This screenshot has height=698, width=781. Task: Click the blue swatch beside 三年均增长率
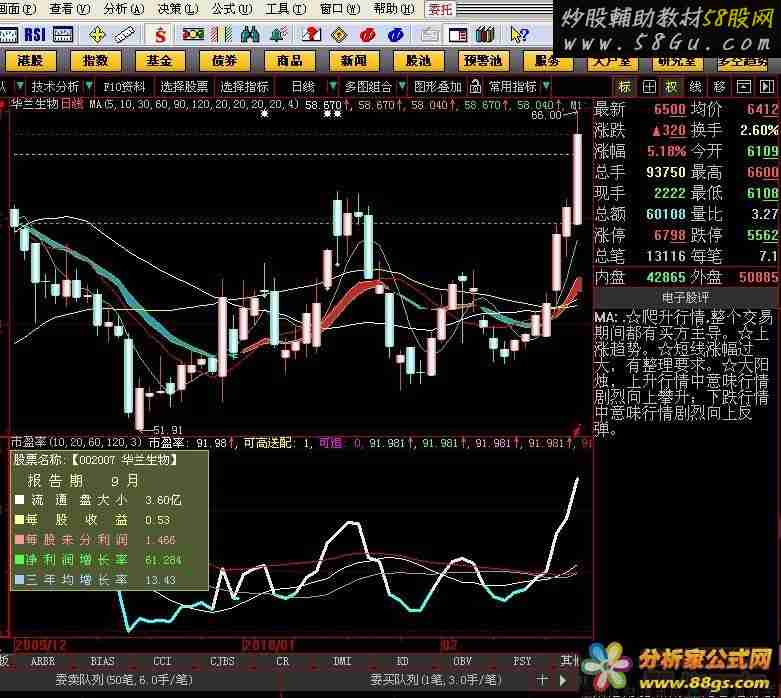click(x=19, y=579)
